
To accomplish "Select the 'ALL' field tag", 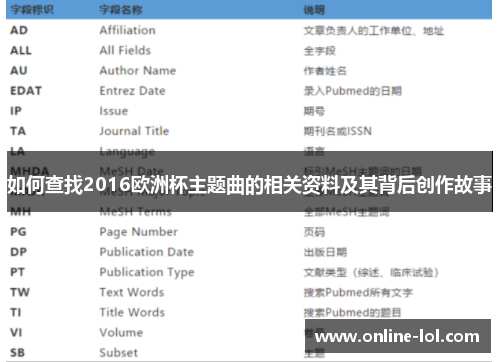I will pyautogui.click(x=21, y=51).
